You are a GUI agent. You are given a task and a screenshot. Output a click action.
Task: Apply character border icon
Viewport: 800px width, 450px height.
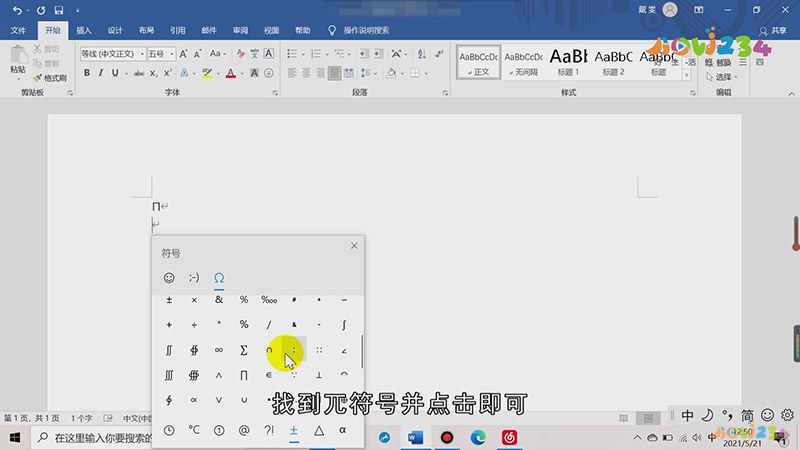[x=269, y=54]
